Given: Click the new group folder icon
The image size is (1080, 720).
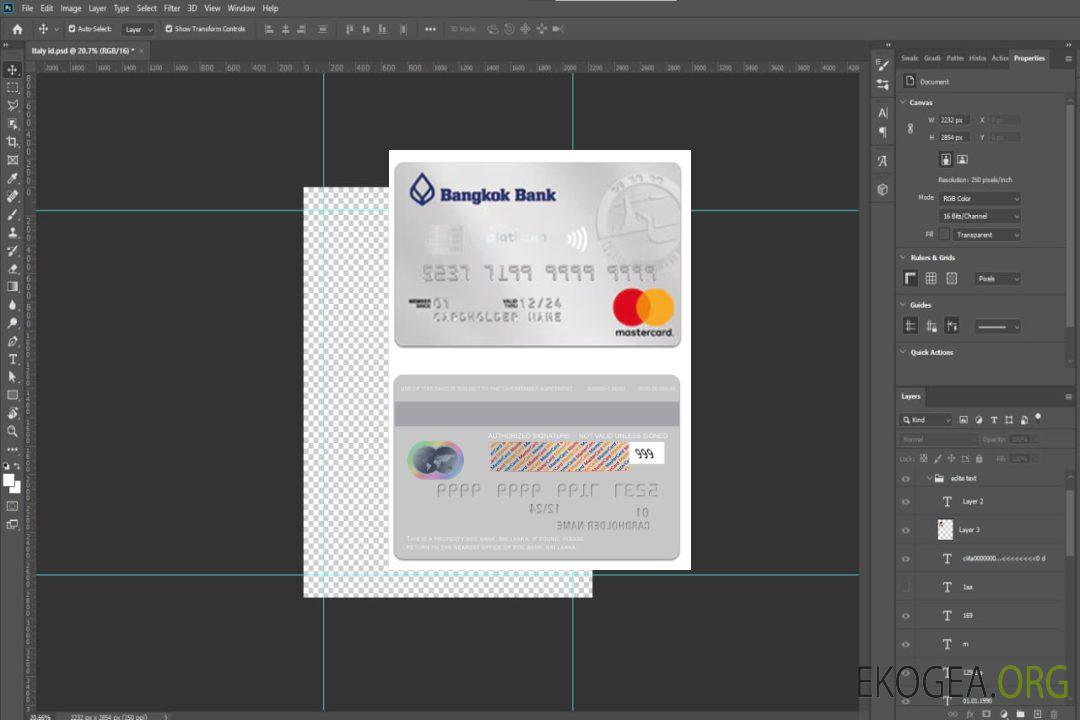Looking at the screenshot, I should click(x=1020, y=714).
